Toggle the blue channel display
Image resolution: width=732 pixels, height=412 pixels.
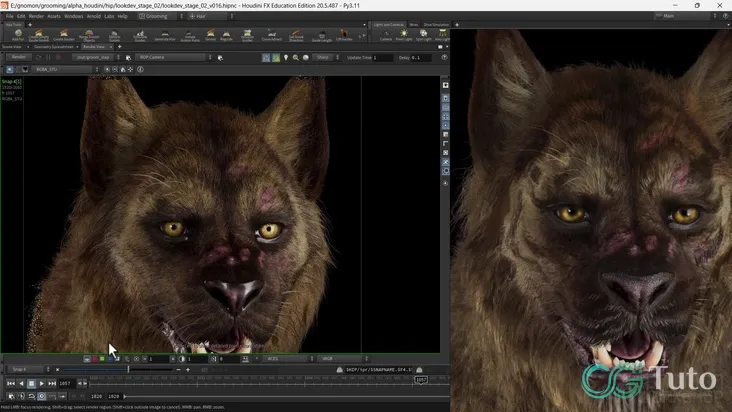pos(110,359)
